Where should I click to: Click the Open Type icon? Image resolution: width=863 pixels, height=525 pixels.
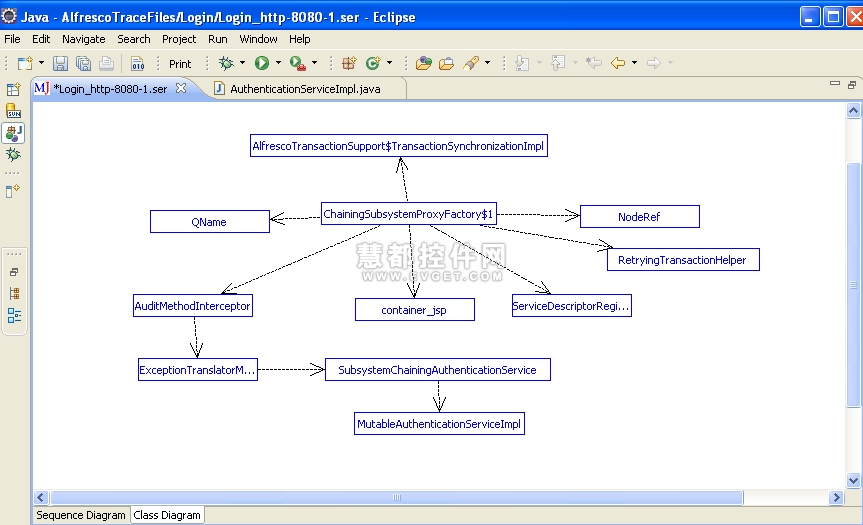[x=423, y=63]
